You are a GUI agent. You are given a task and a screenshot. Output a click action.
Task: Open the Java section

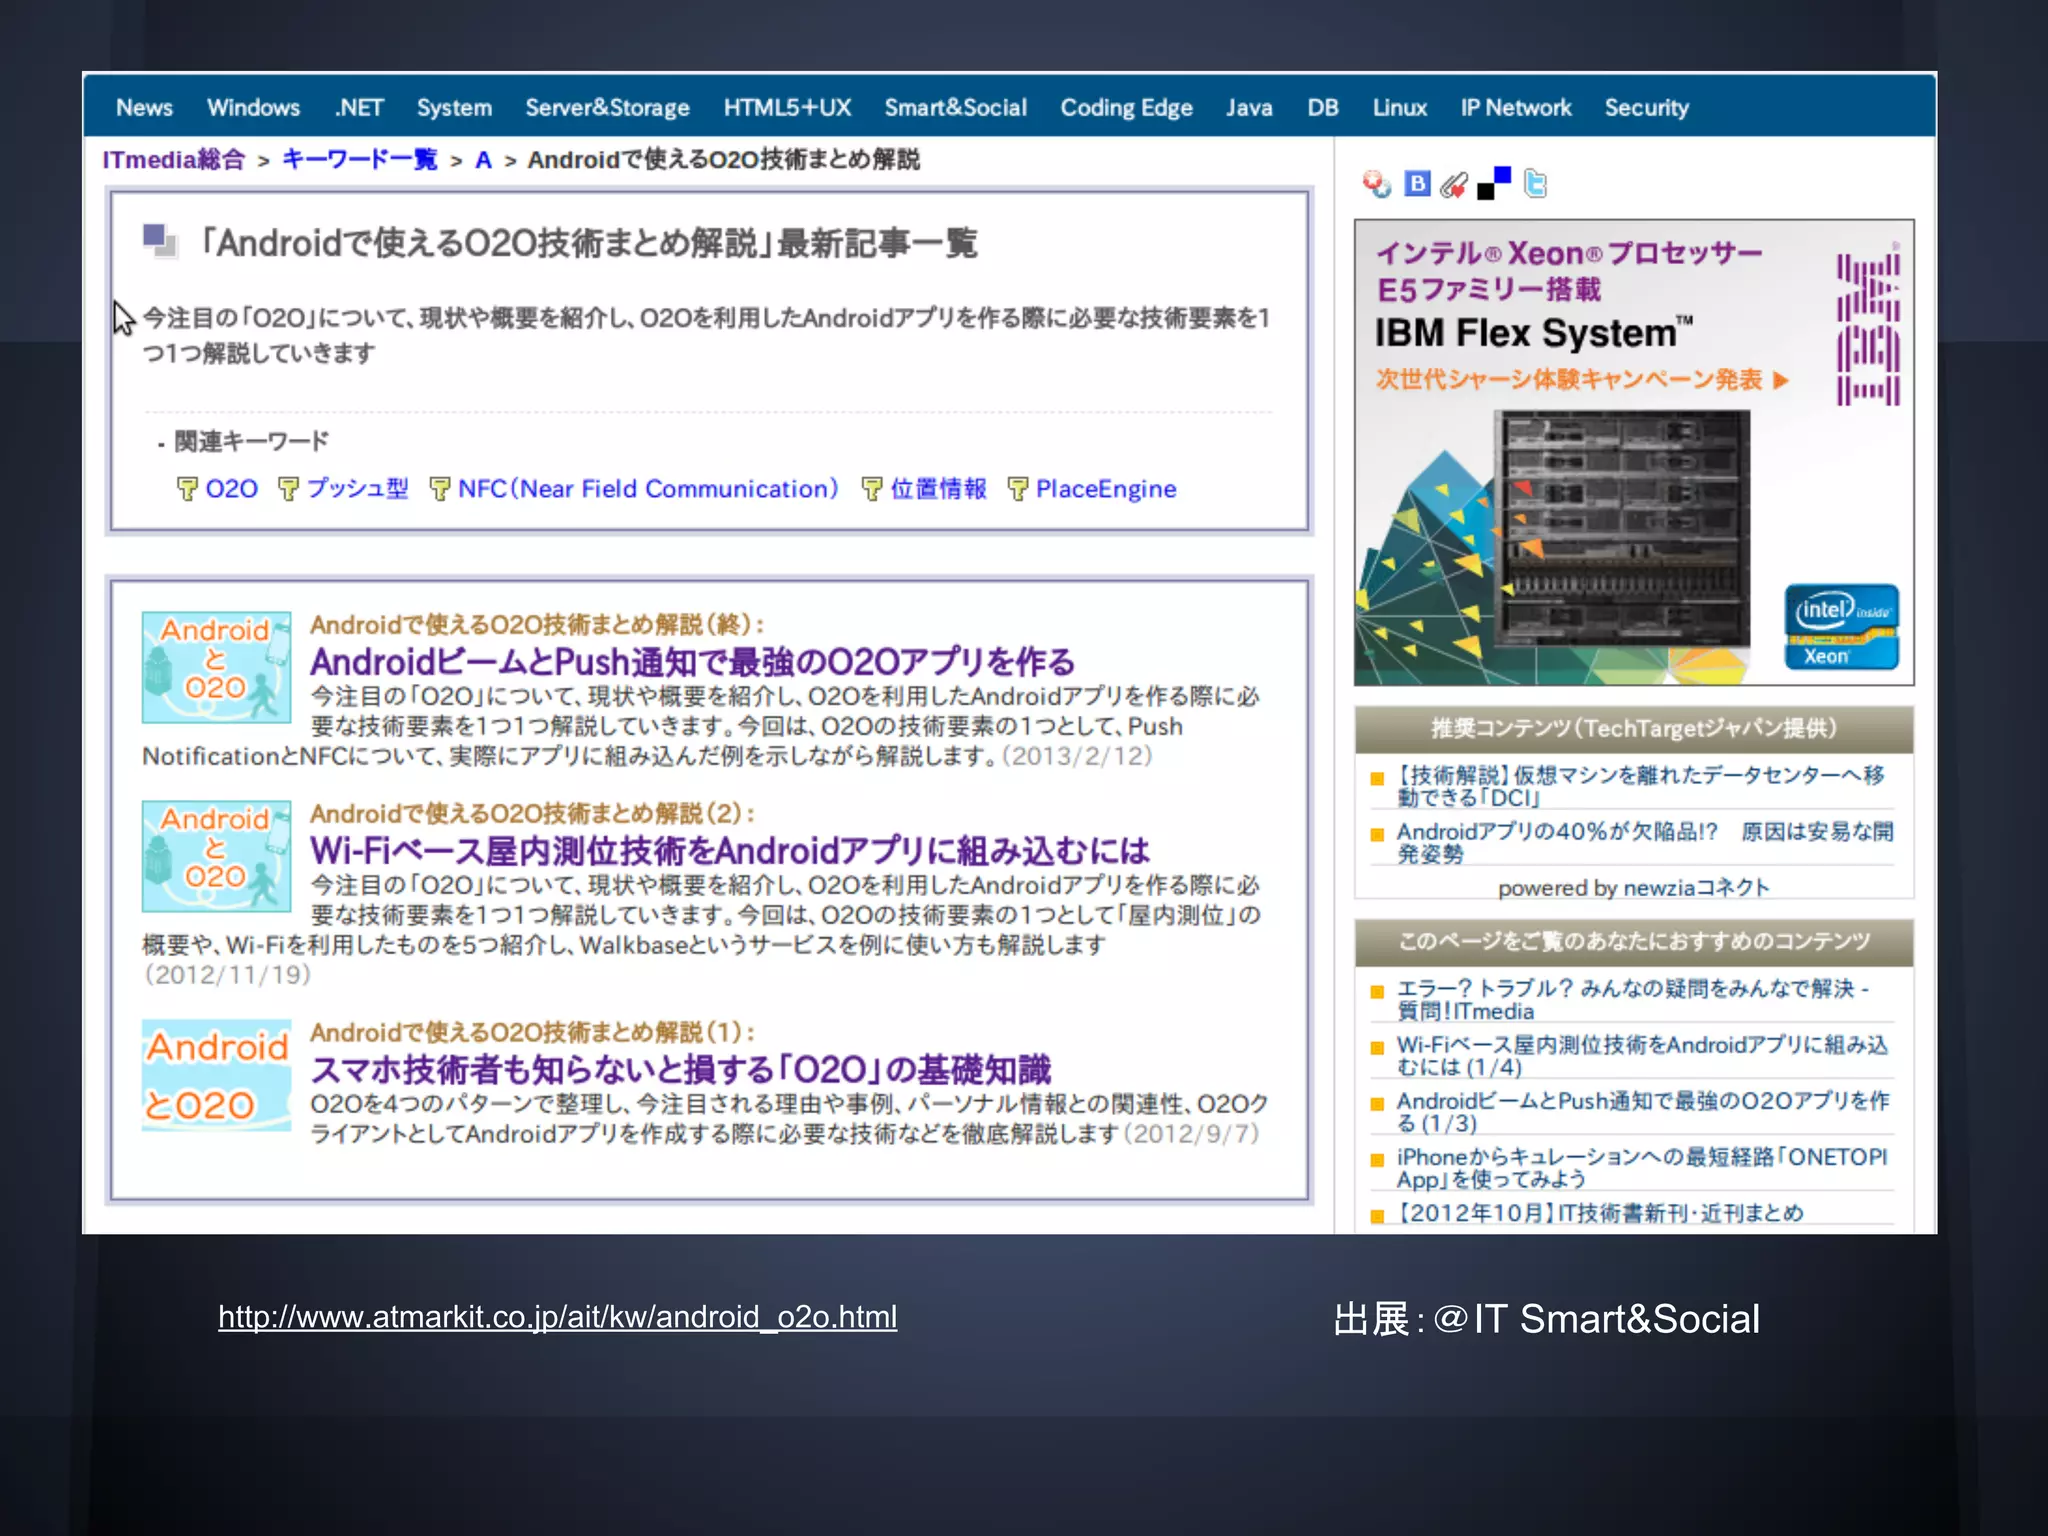[x=1249, y=108]
